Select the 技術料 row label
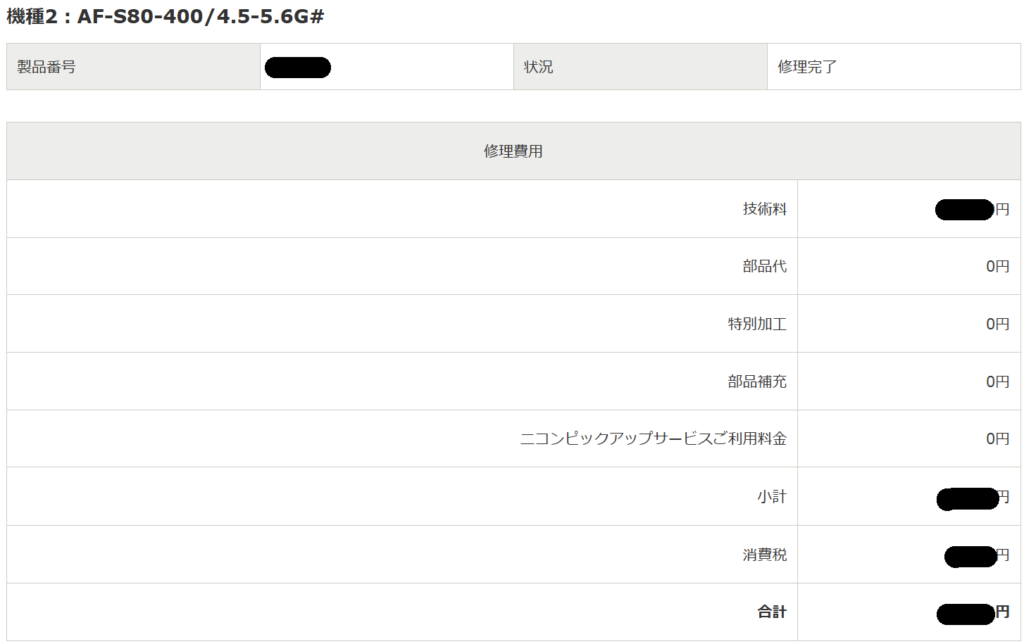 click(x=764, y=209)
